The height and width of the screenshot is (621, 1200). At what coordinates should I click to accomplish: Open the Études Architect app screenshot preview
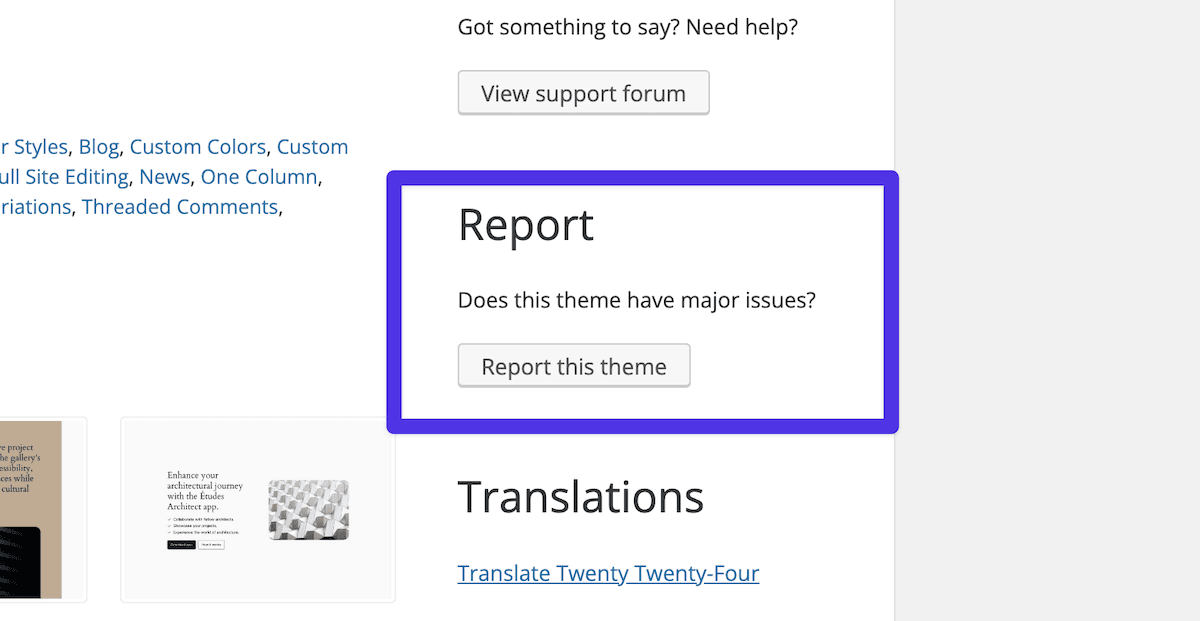(257, 509)
